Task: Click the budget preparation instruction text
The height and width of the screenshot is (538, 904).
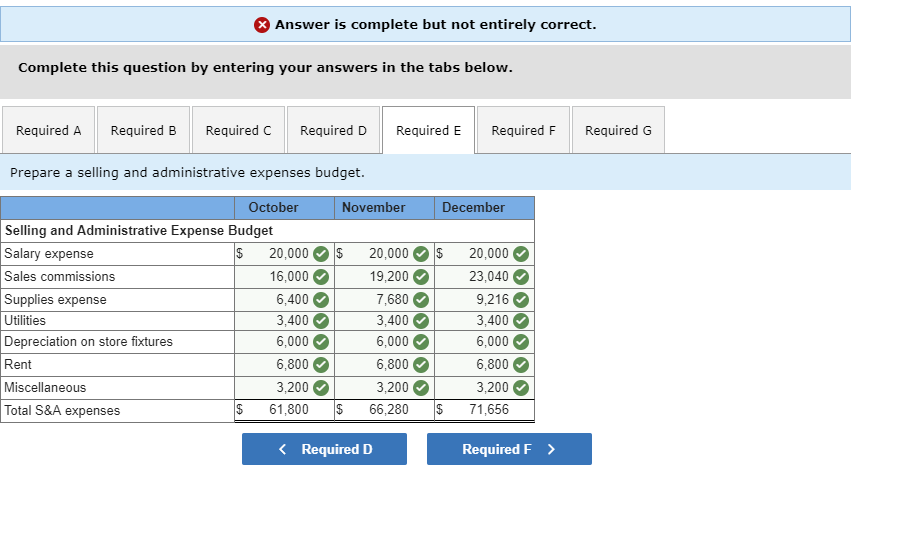Action: (x=187, y=172)
